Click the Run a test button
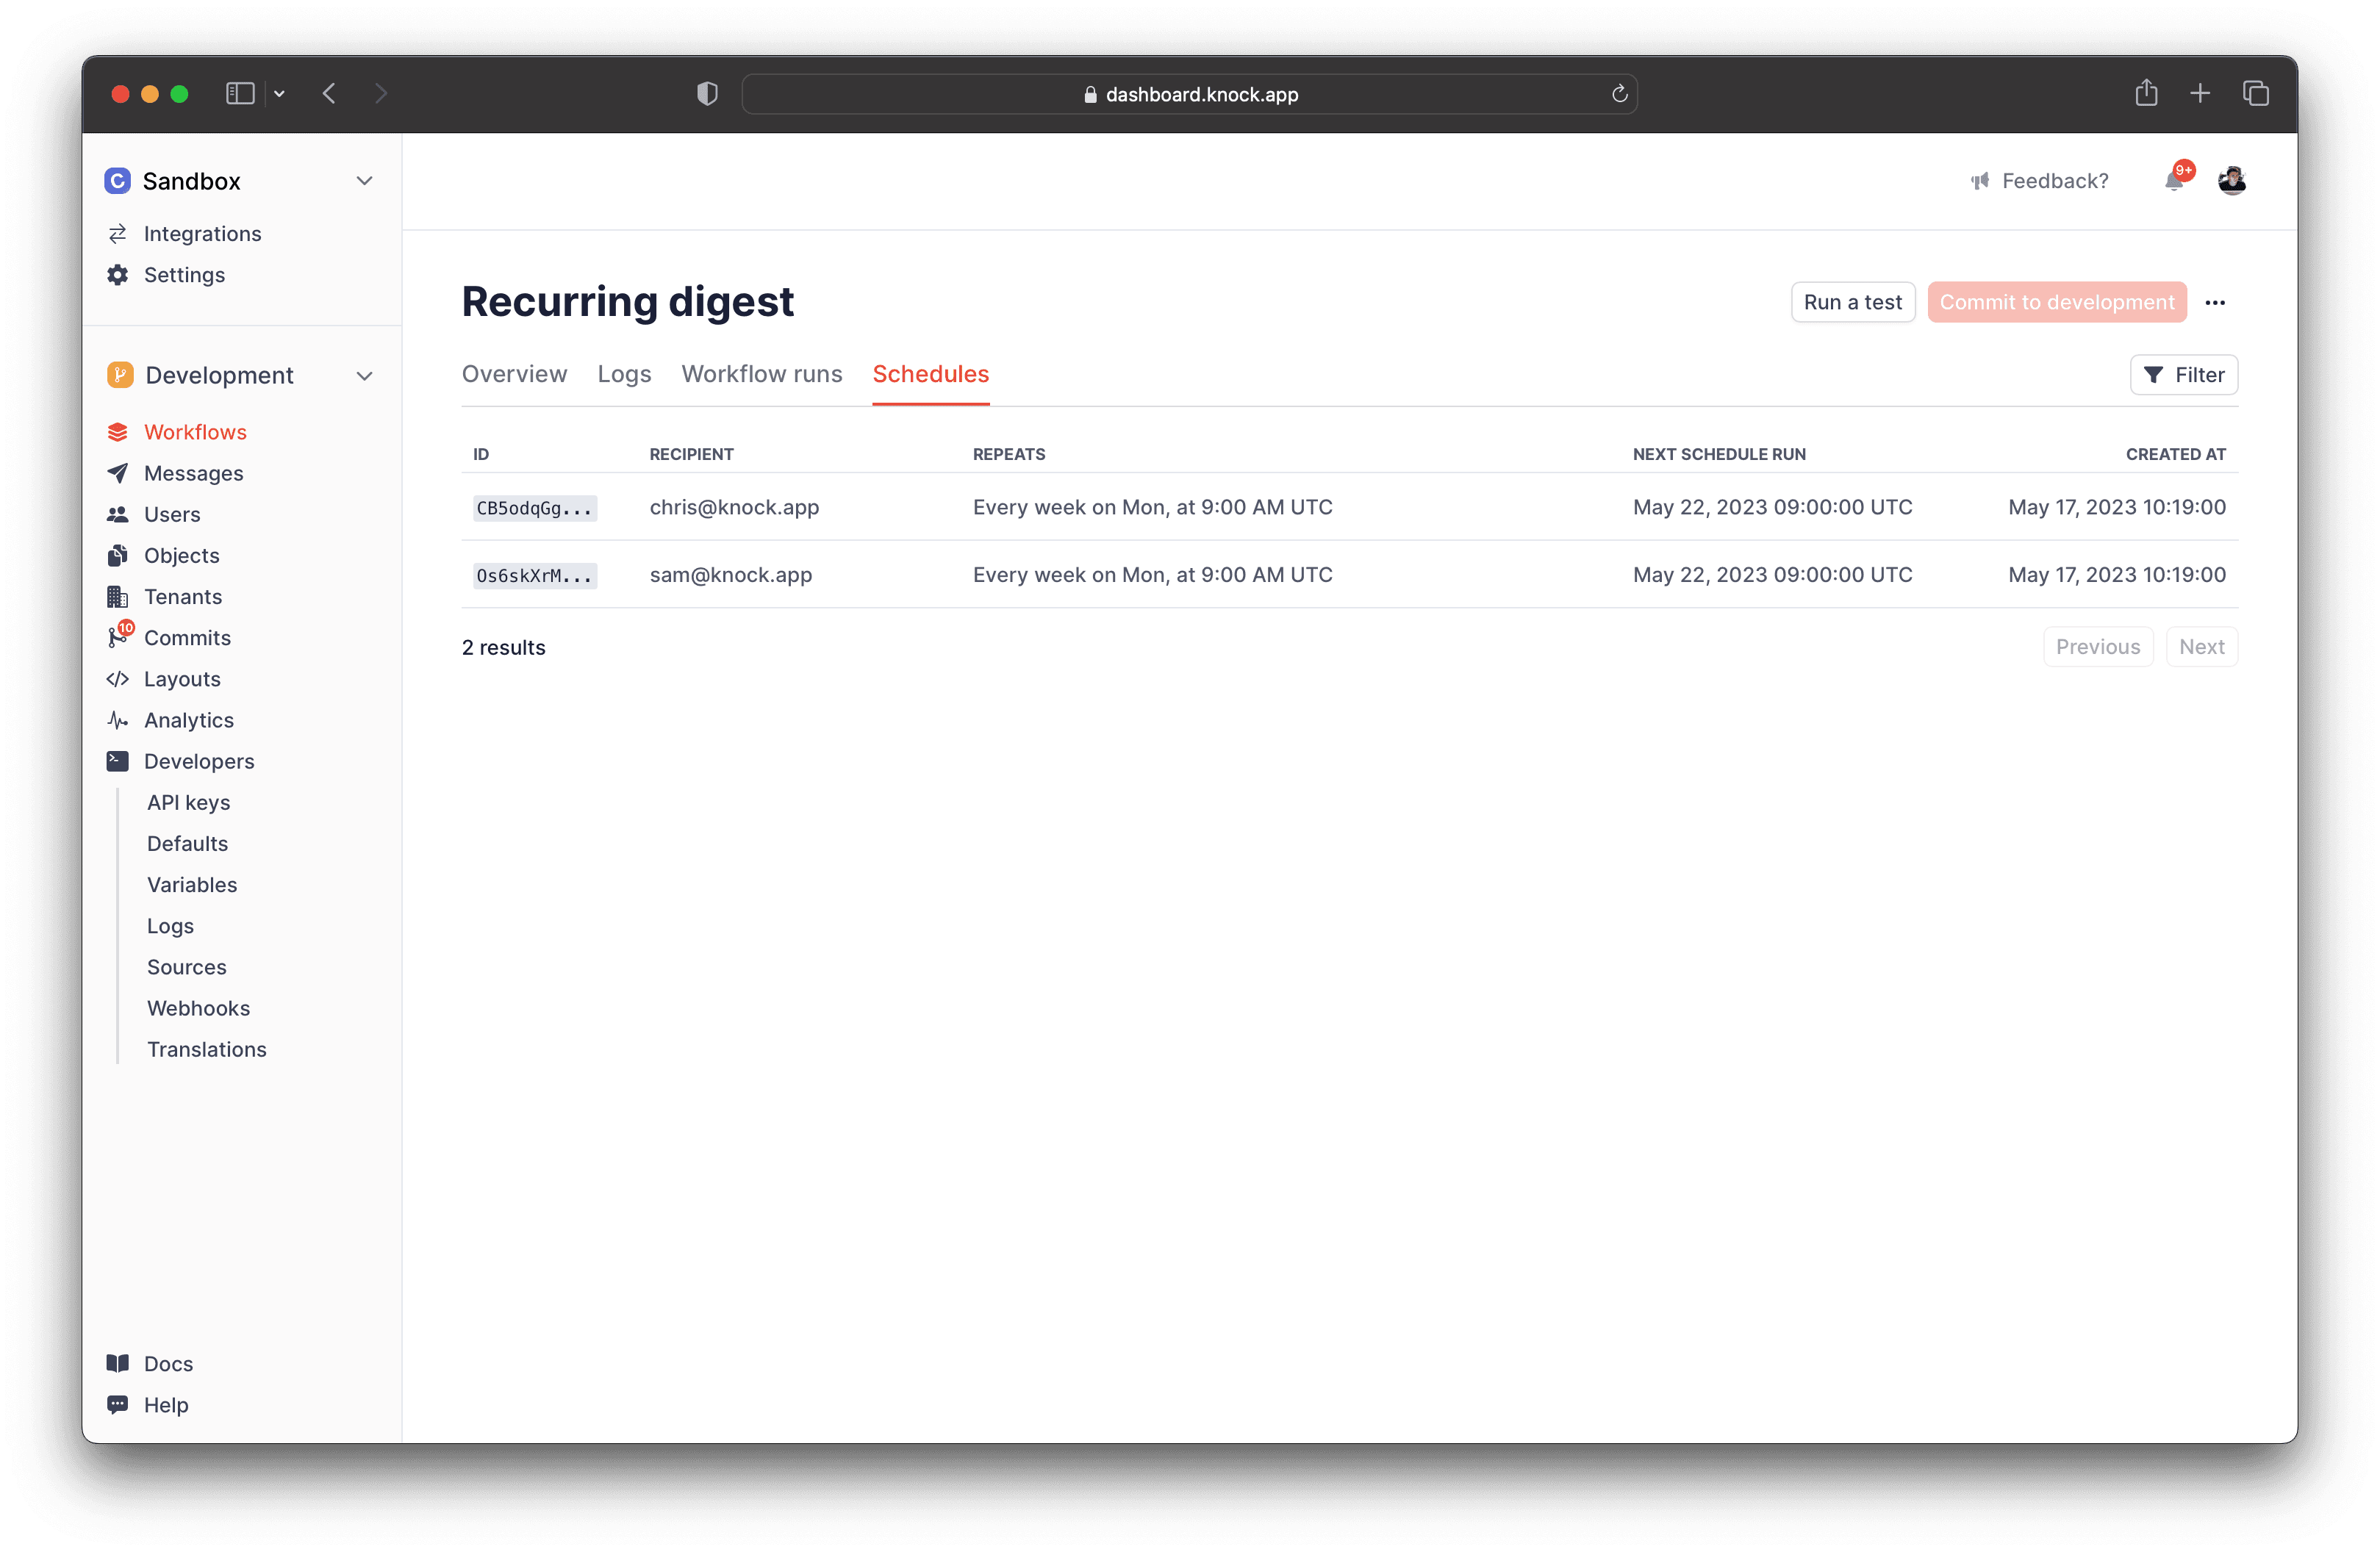Viewport: 2380px width, 1552px height. (1852, 302)
